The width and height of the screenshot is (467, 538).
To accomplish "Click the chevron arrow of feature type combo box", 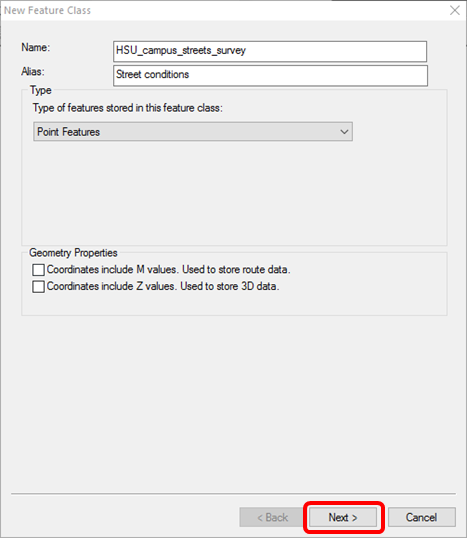I will 344,132.
